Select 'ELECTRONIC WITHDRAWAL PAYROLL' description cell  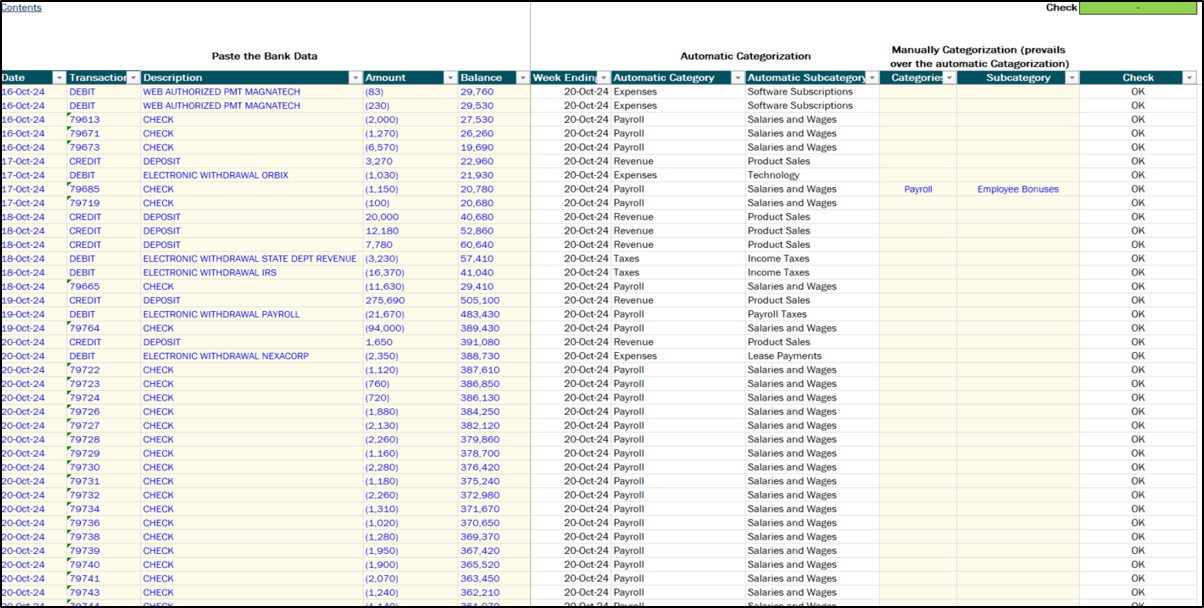[250, 315]
